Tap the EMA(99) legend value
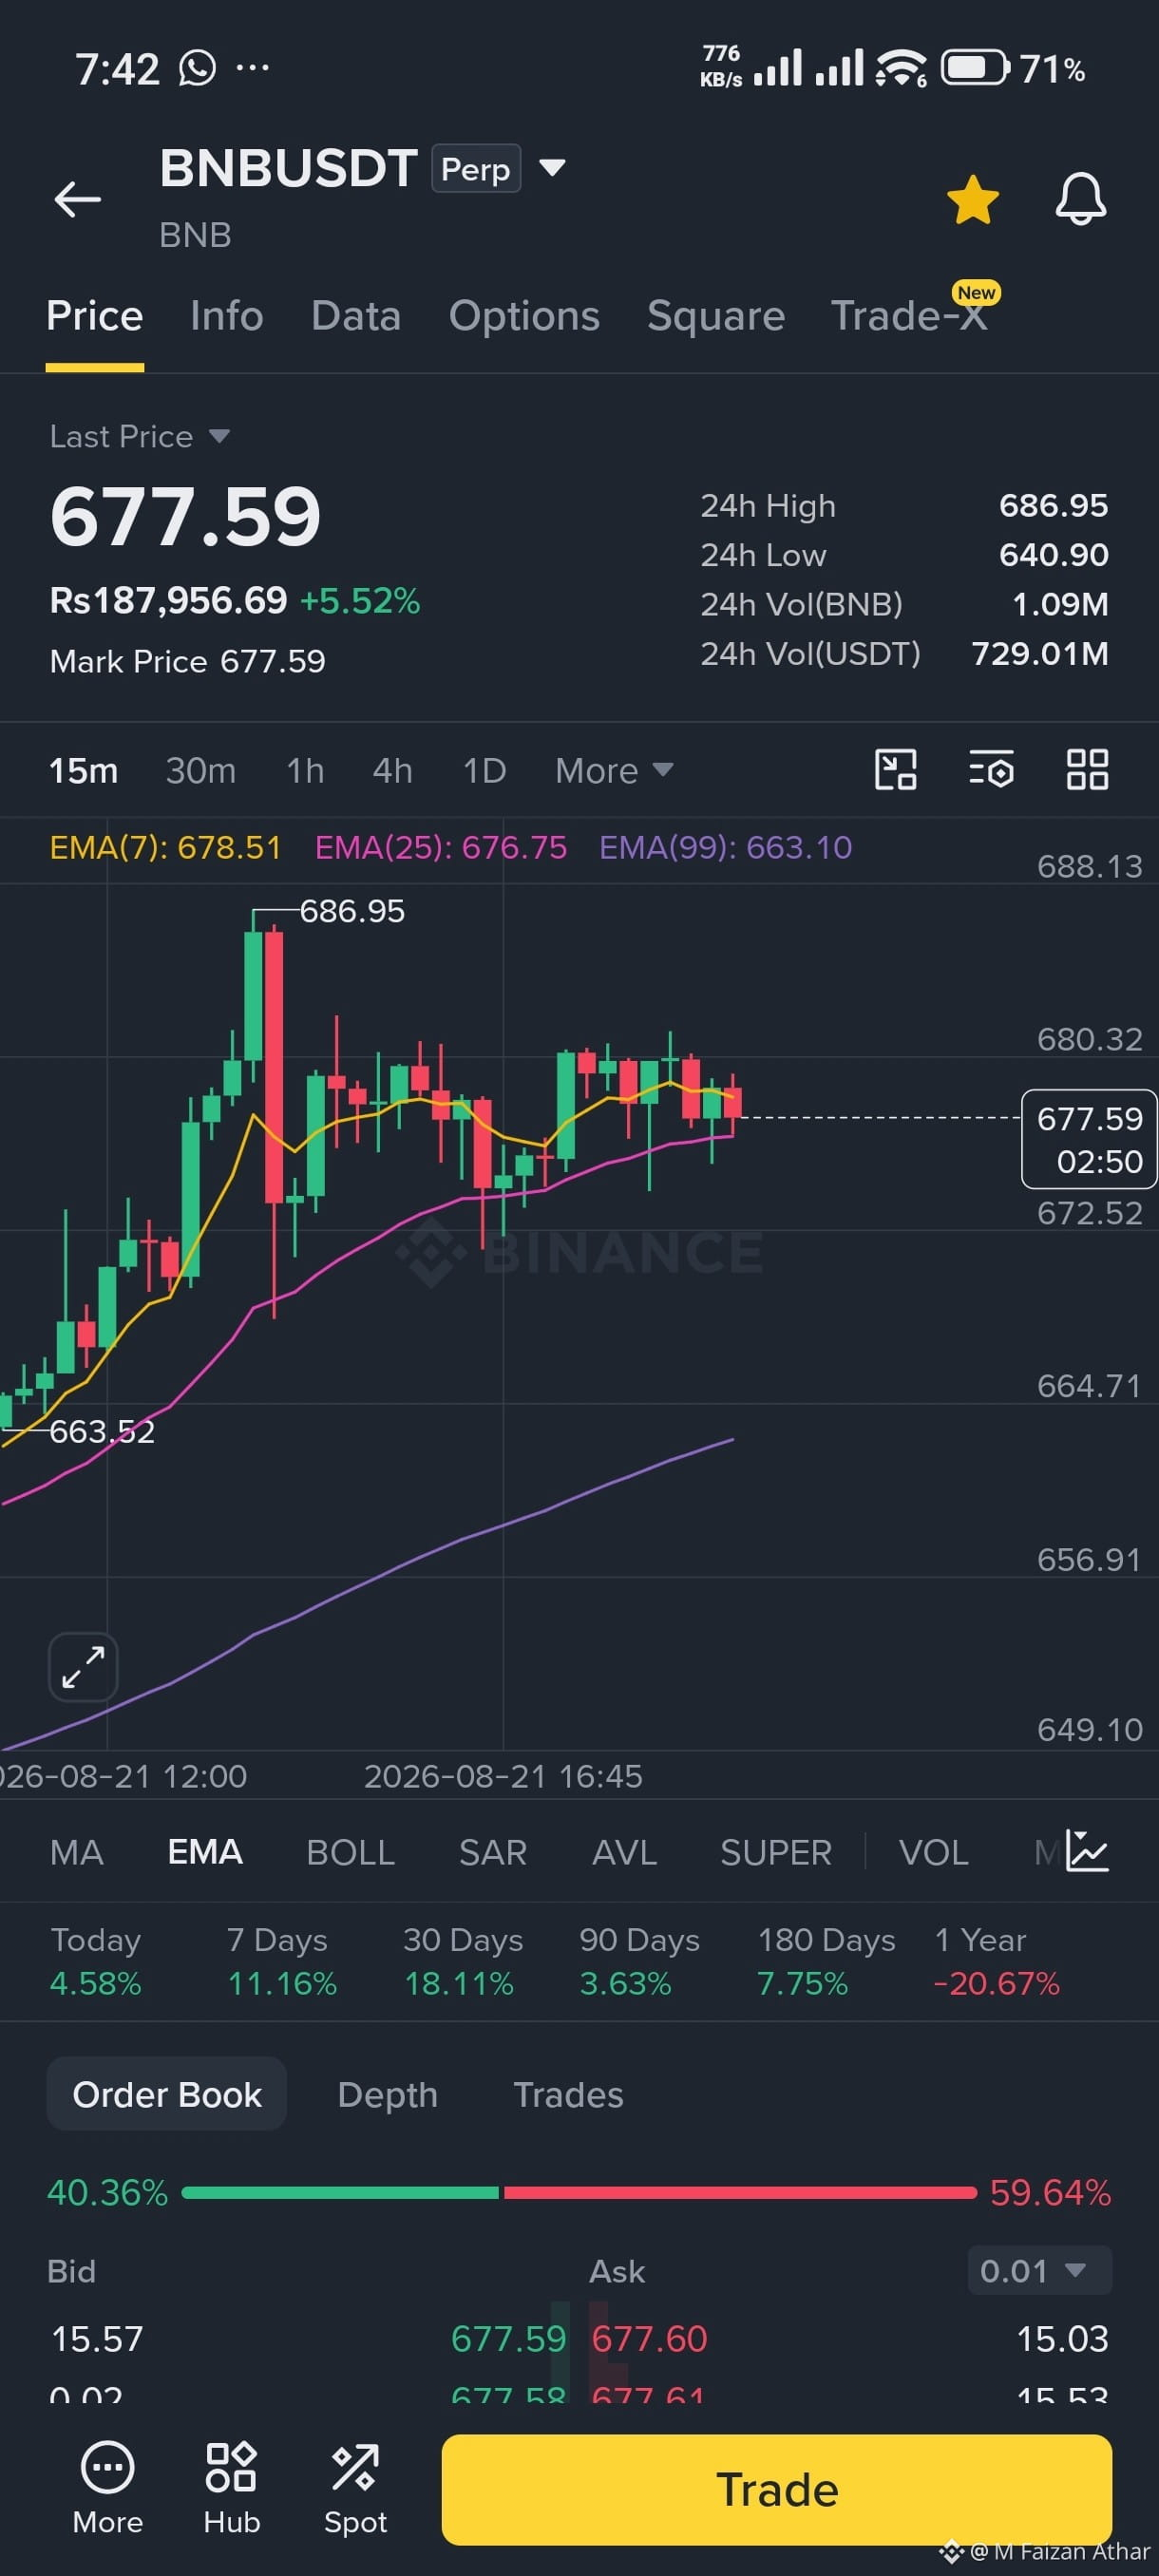Image resolution: width=1159 pixels, height=2576 pixels. click(726, 847)
